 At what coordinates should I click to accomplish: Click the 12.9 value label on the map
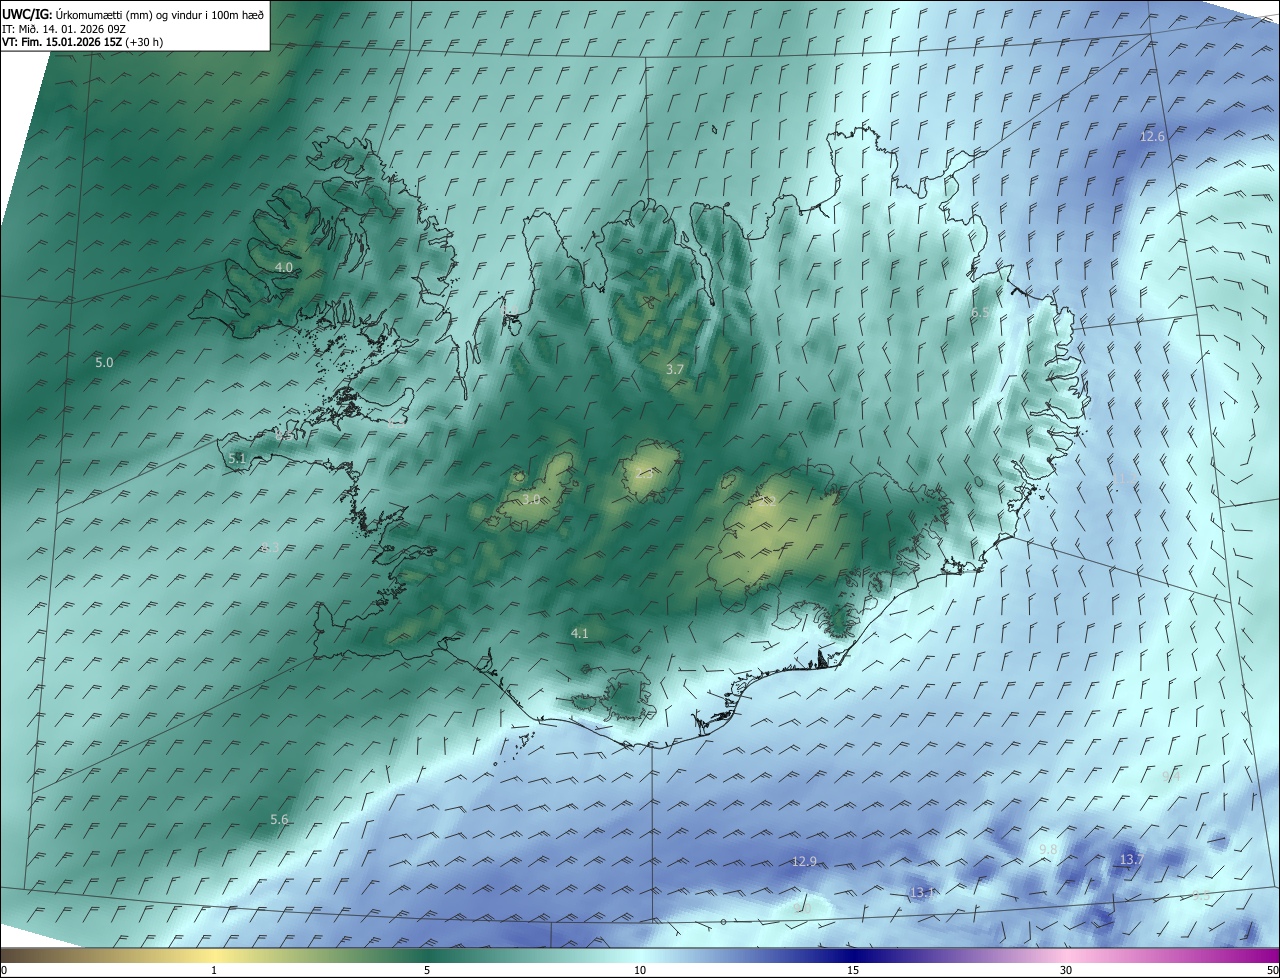[804, 861]
